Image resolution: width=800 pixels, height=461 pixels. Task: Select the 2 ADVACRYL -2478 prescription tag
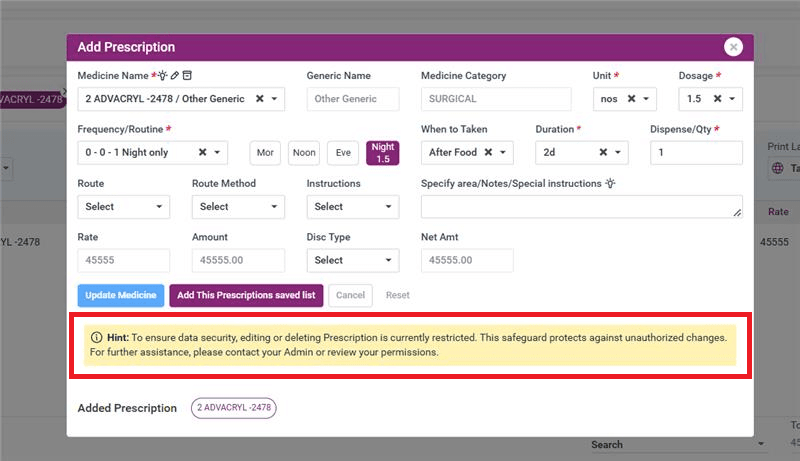click(x=233, y=408)
